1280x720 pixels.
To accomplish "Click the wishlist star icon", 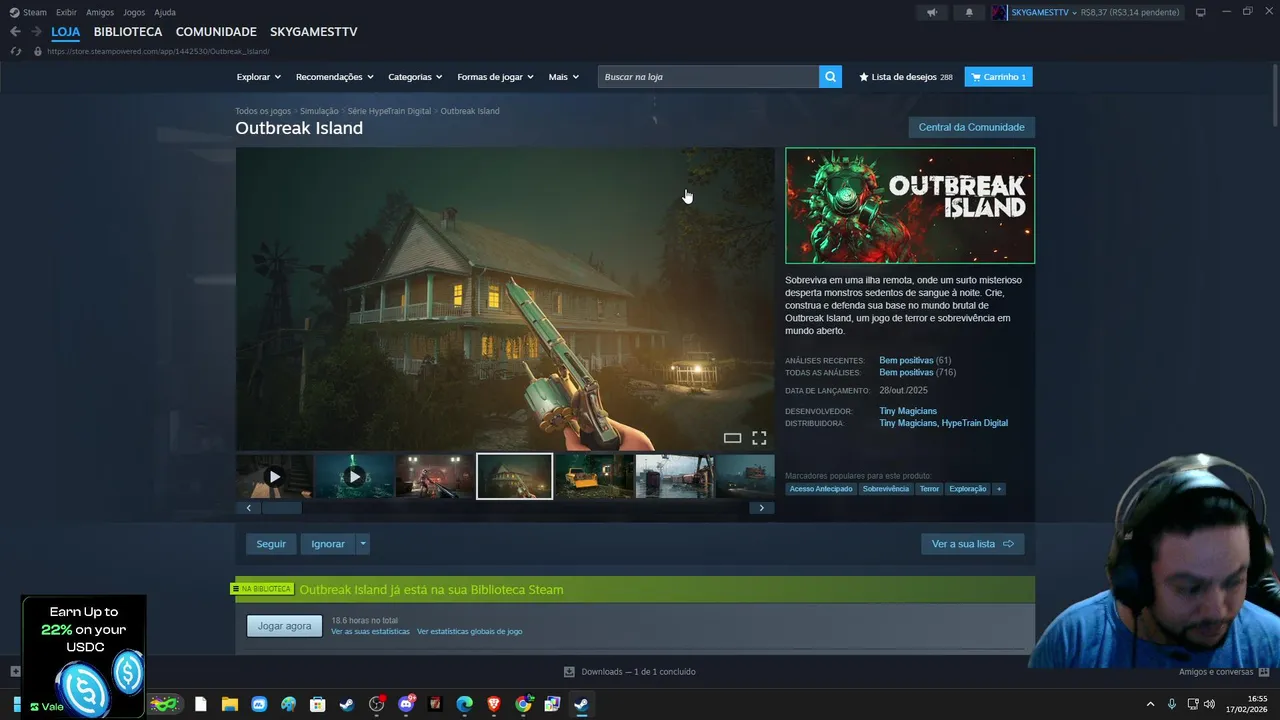I will [x=864, y=77].
